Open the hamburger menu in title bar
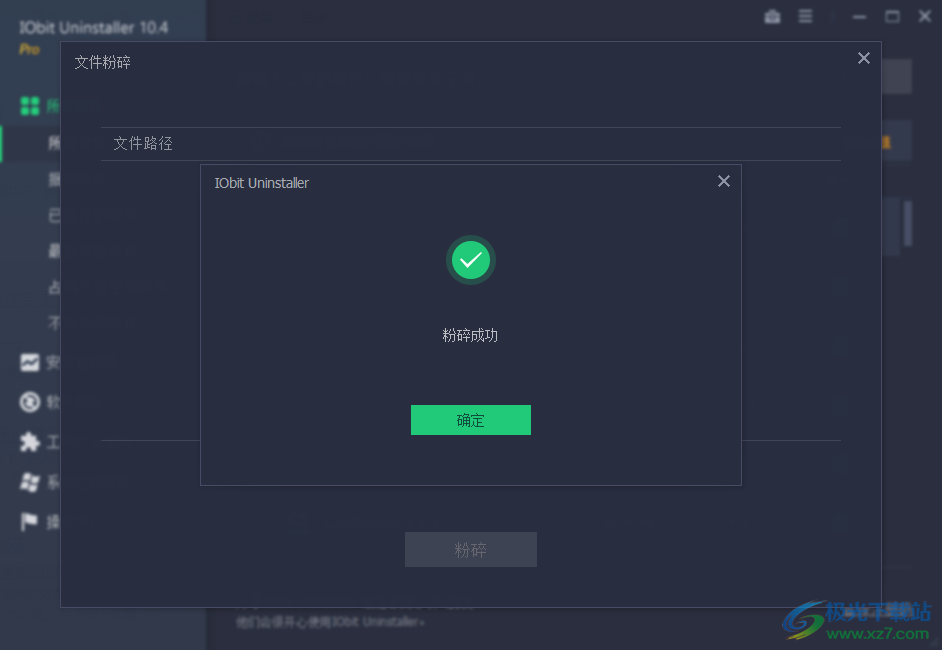 [x=806, y=17]
